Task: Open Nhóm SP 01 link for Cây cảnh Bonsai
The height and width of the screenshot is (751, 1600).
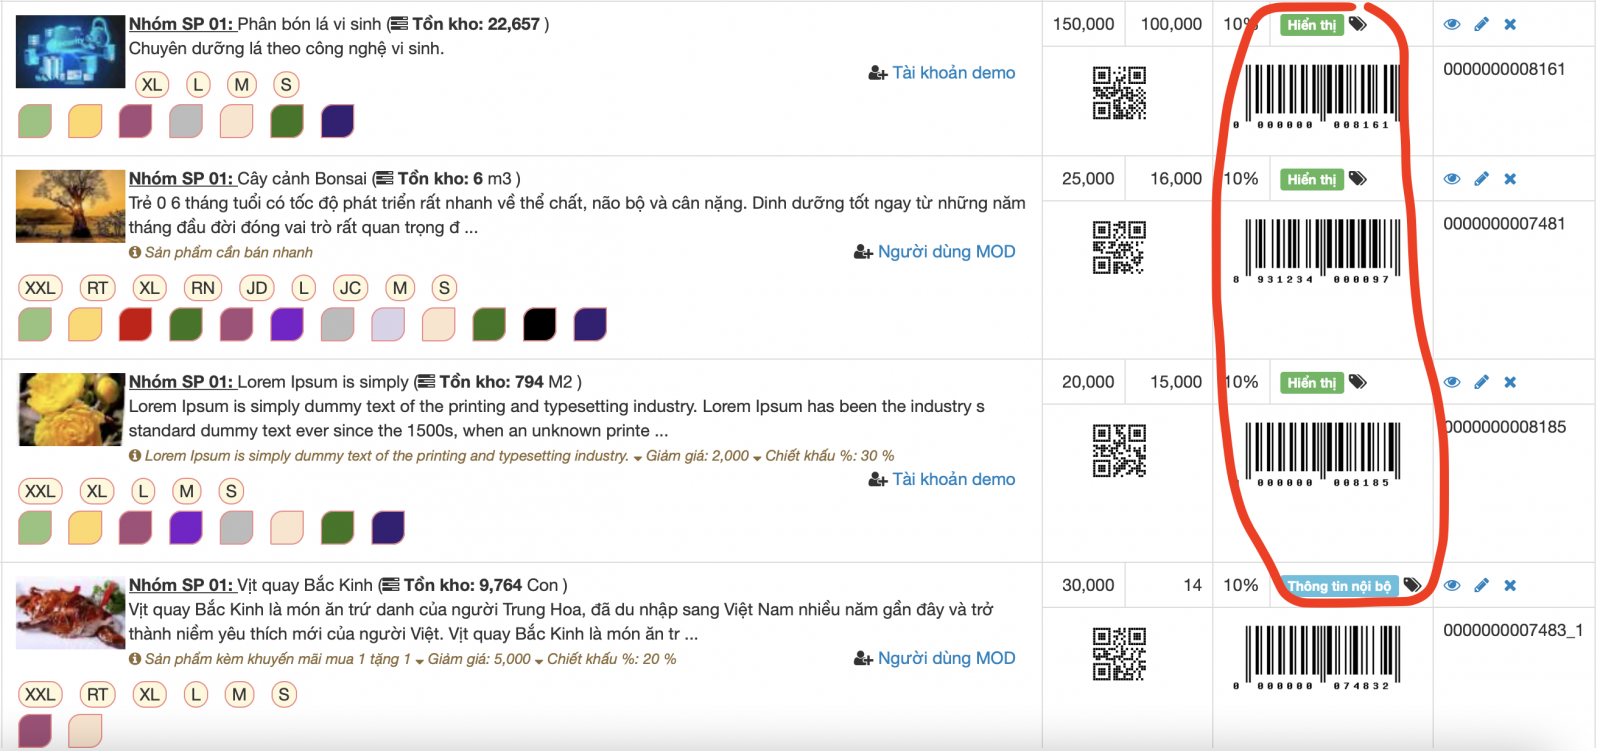Action: click(x=180, y=179)
